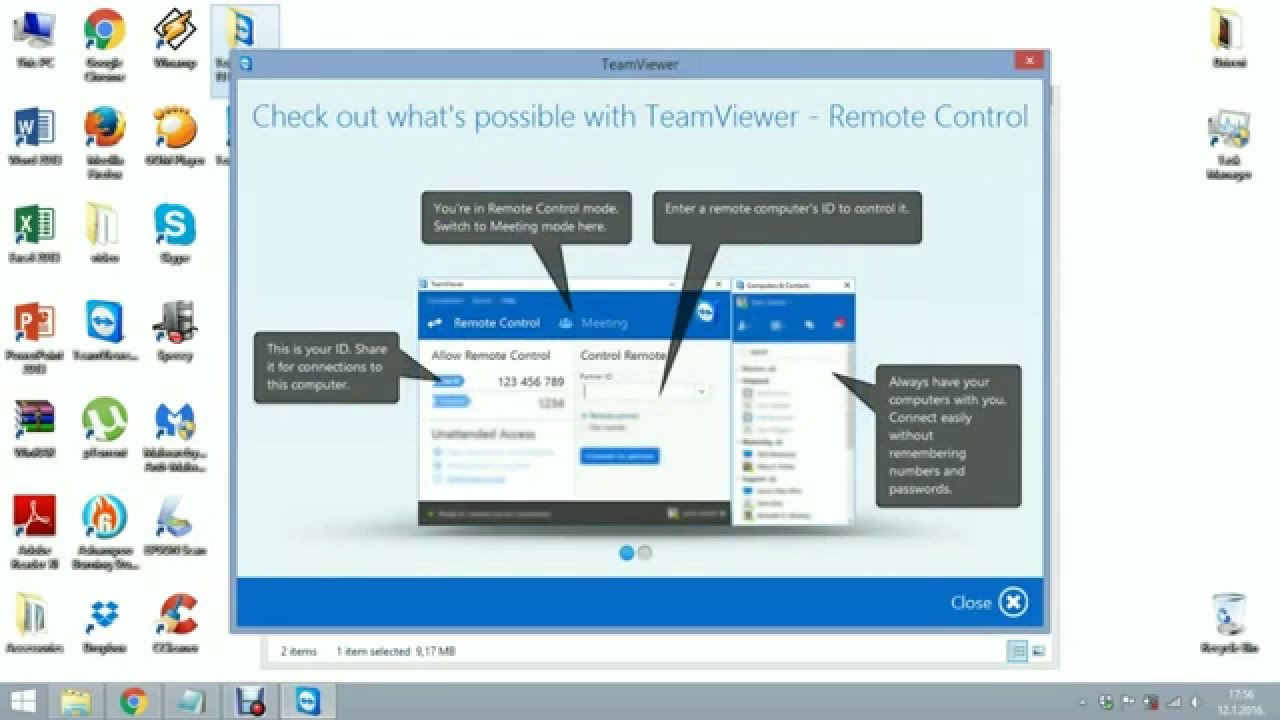Select Recycle Bin desktop icon
Viewport: 1280px width, 720px height.
[1228, 623]
